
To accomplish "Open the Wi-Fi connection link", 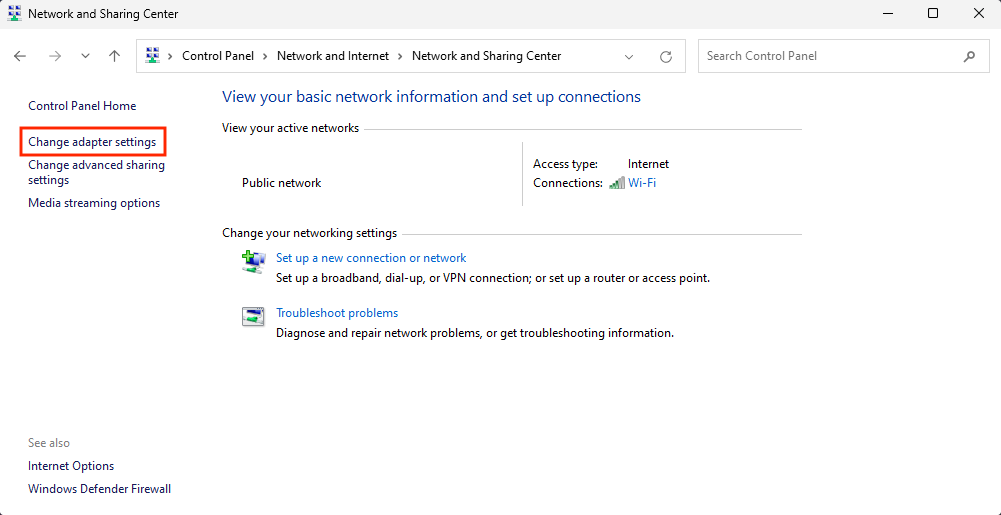I will coord(642,183).
